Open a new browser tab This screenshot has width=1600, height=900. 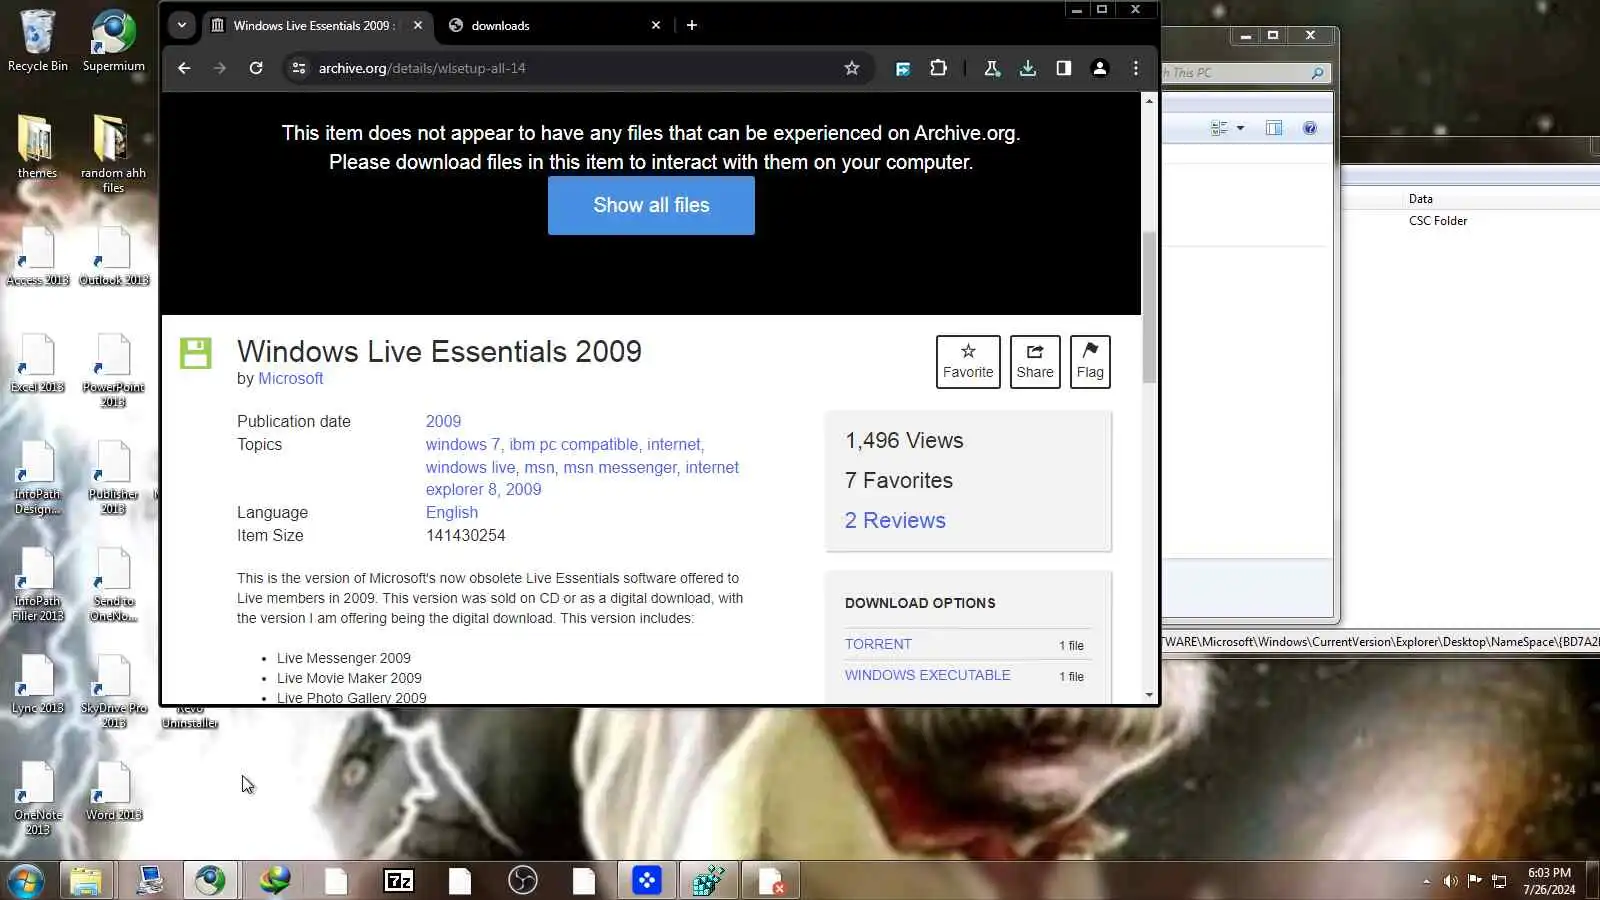click(691, 25)
